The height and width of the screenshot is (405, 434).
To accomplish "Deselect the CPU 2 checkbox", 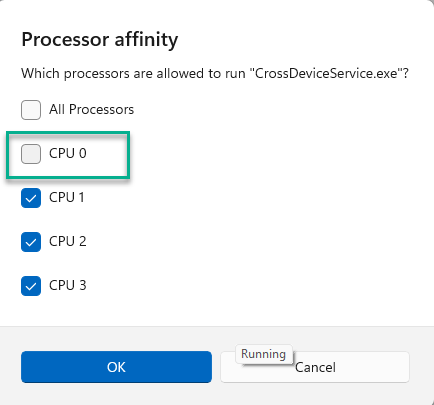I will [x=54, y=242].
